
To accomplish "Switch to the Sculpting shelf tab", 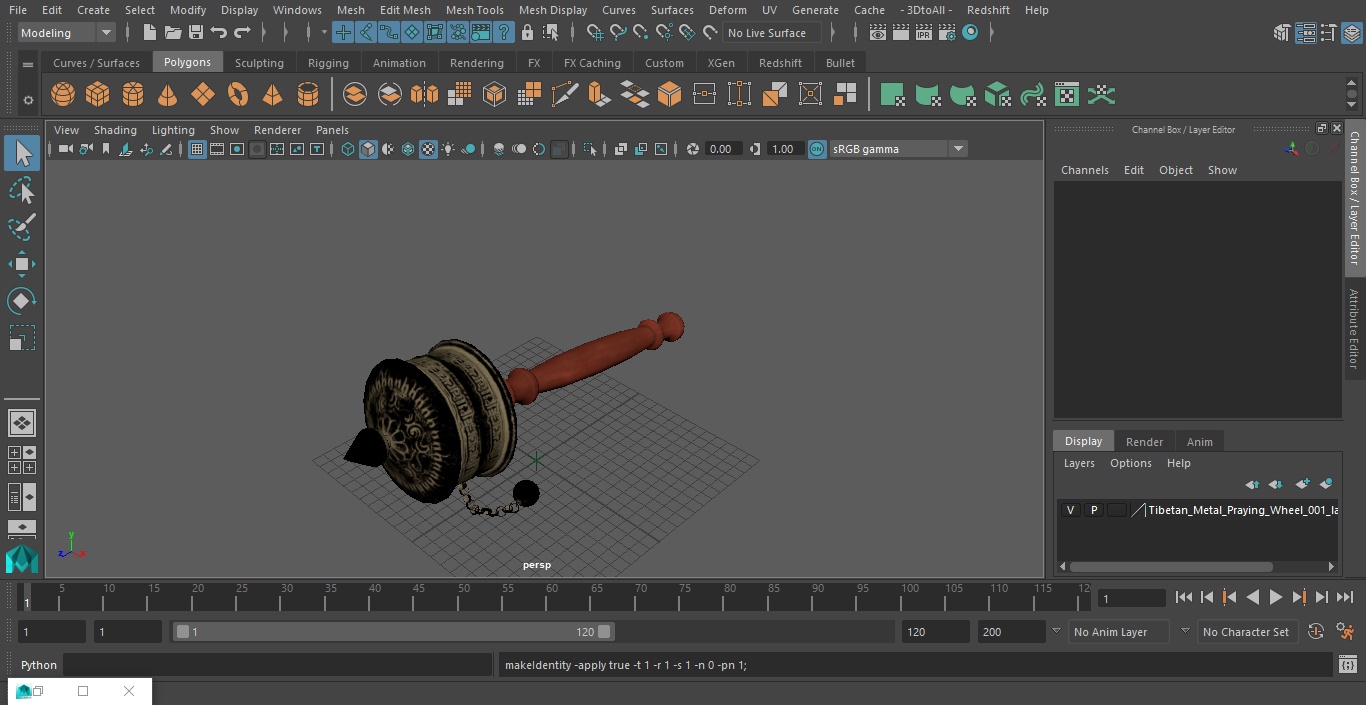I will tap(259, 63).
